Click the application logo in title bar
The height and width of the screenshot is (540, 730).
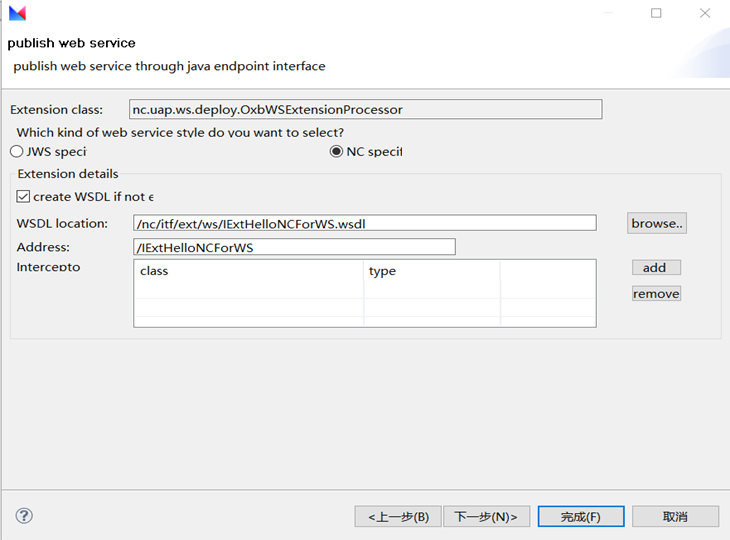pyautogui.click(x=18, y=14)
